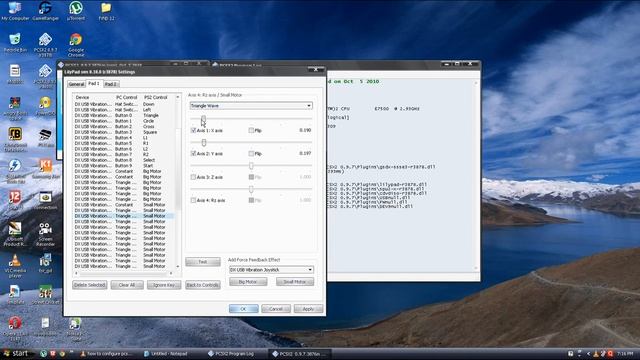Toggle Flip checkbox for Axis 2
The height and width of the screenshot is (360, 640).
[x=251, y=153]
